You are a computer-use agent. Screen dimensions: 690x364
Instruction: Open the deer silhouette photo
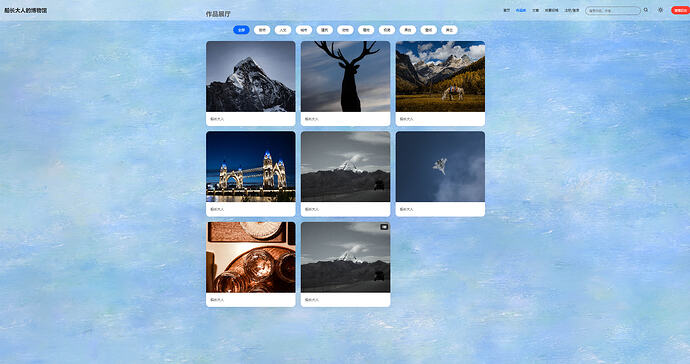pos(345,76)
